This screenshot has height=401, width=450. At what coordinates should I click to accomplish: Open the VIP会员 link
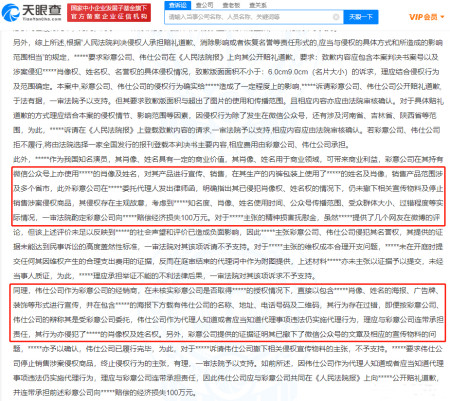click(x=423, y=17)
